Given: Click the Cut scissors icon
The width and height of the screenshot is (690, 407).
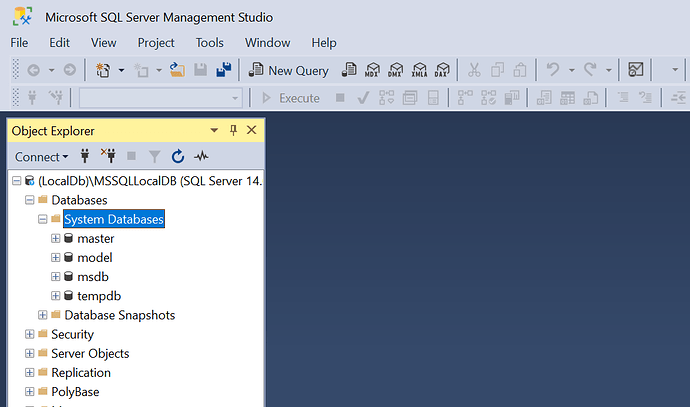Looking at the screenshot, I should click(x=474, y=70).
